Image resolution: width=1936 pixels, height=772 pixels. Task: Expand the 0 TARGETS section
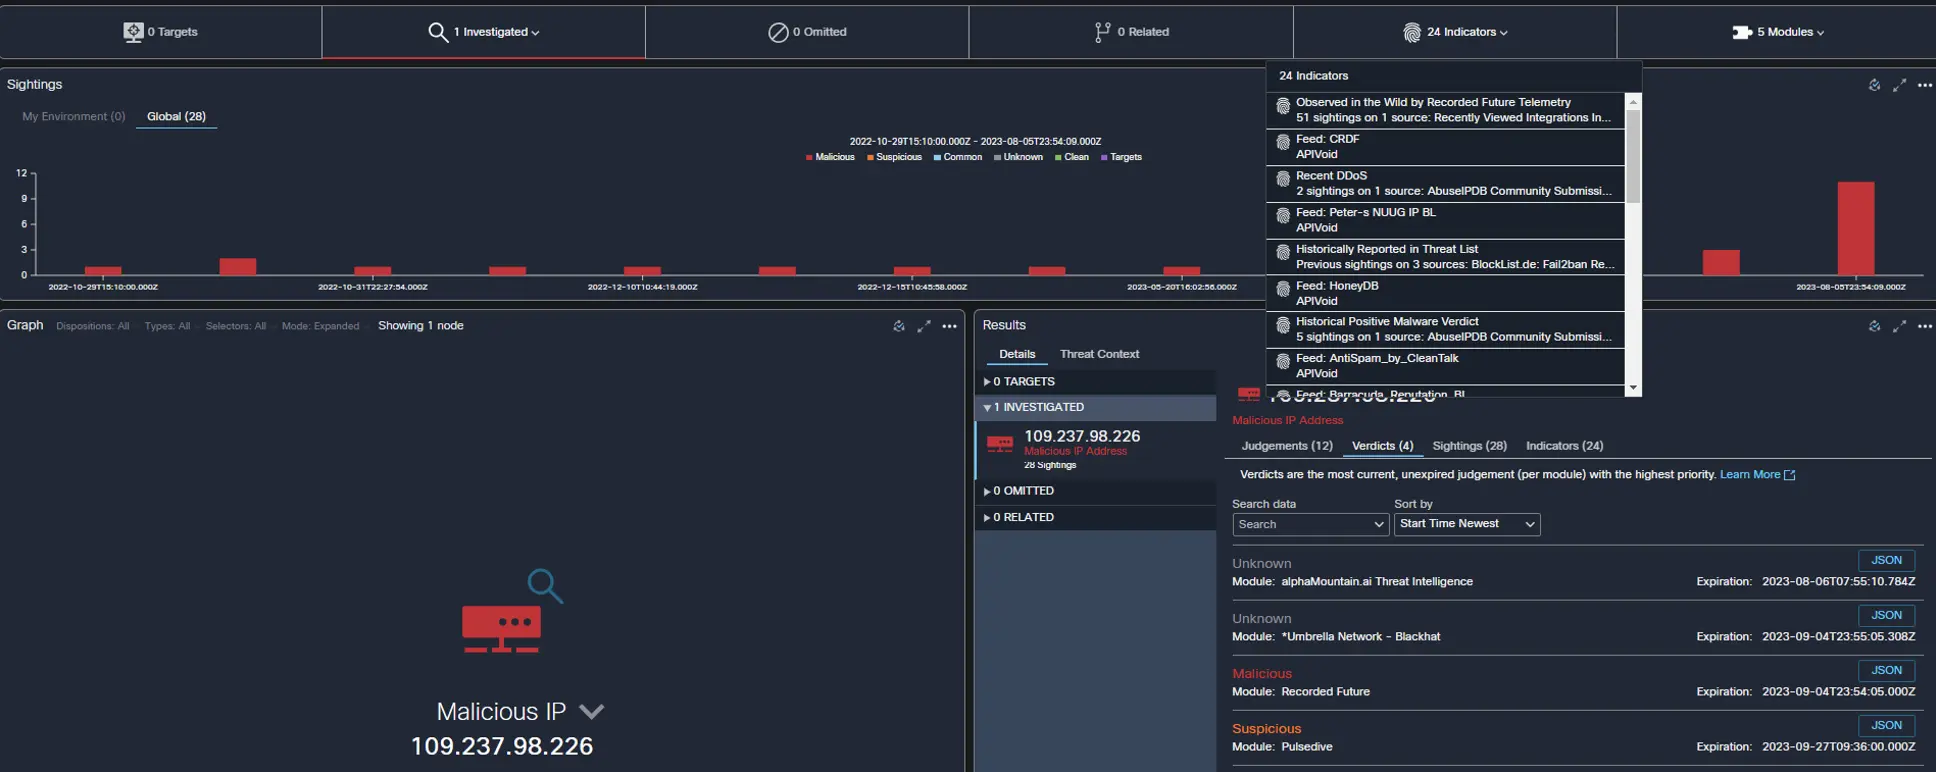tap(1020, 381)
